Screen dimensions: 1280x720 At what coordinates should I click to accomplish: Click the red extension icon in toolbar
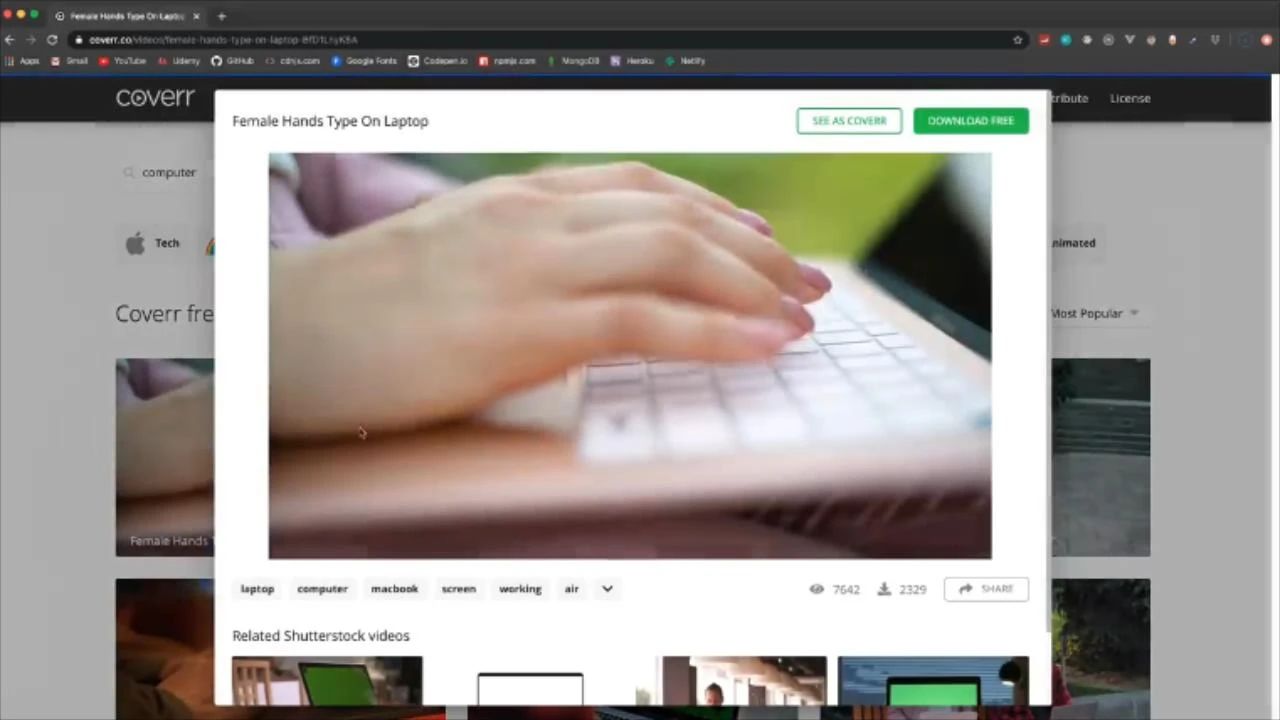point(1044,40)
